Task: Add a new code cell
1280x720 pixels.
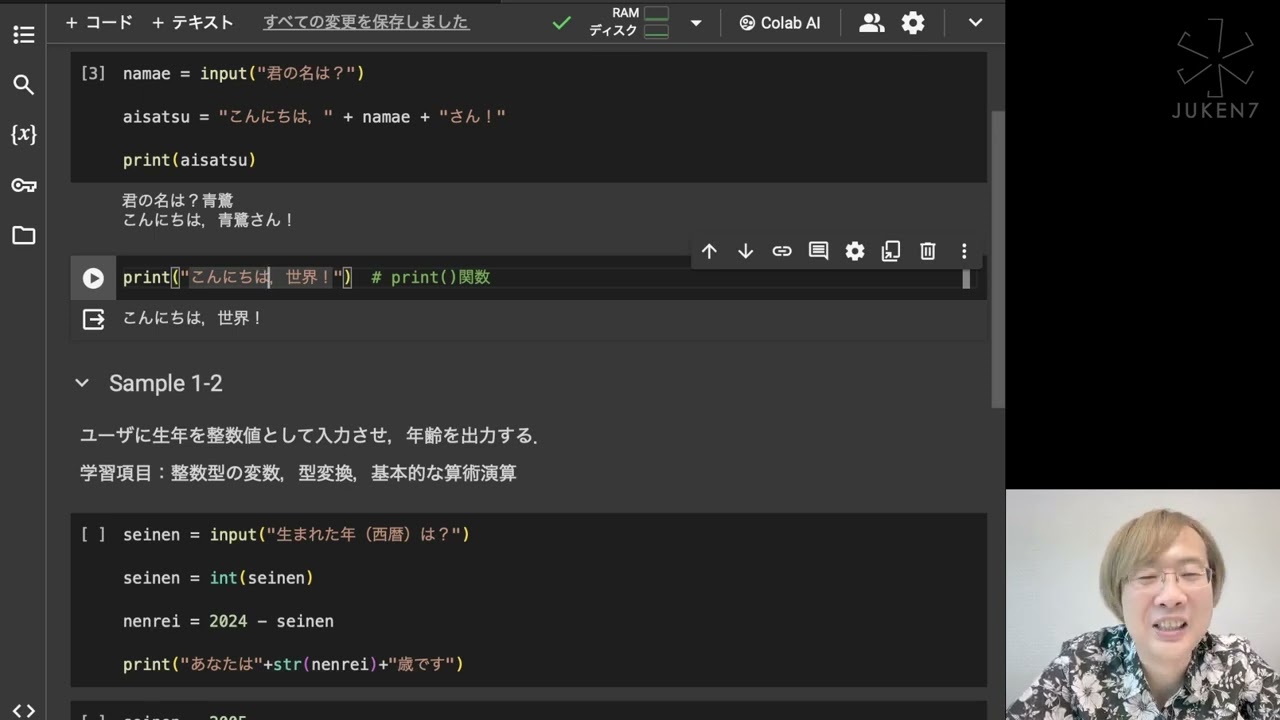Action: point(99,22)
